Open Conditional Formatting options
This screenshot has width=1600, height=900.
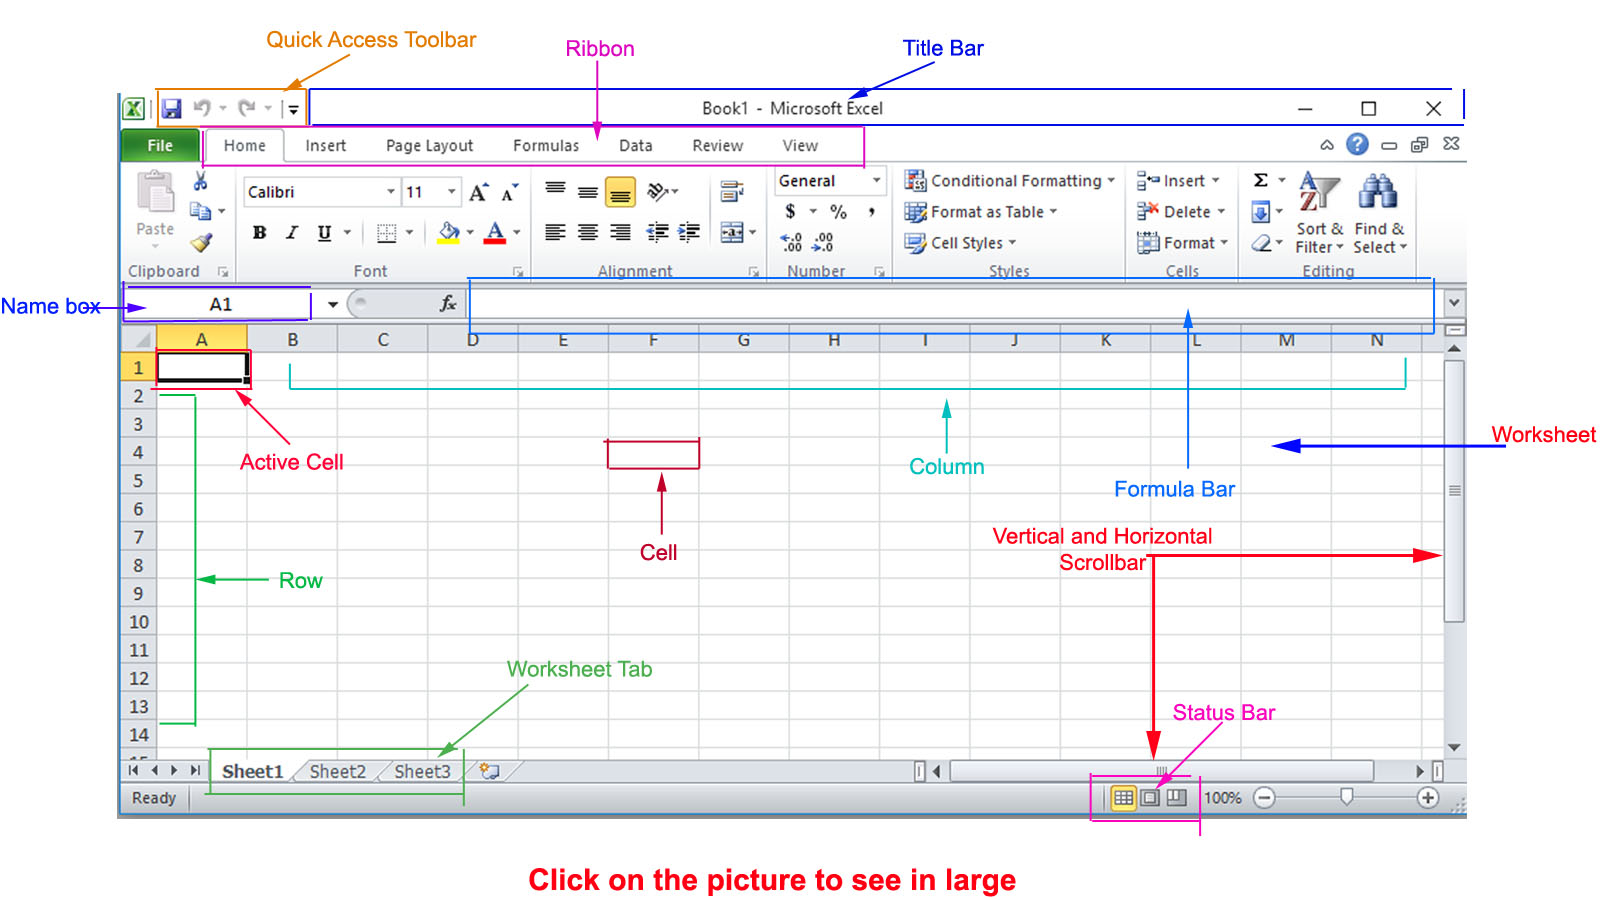1010,181
